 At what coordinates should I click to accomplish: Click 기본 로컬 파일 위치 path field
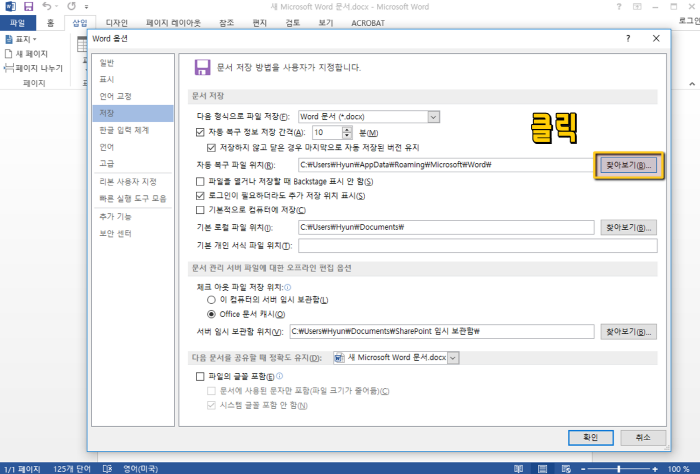446,227
